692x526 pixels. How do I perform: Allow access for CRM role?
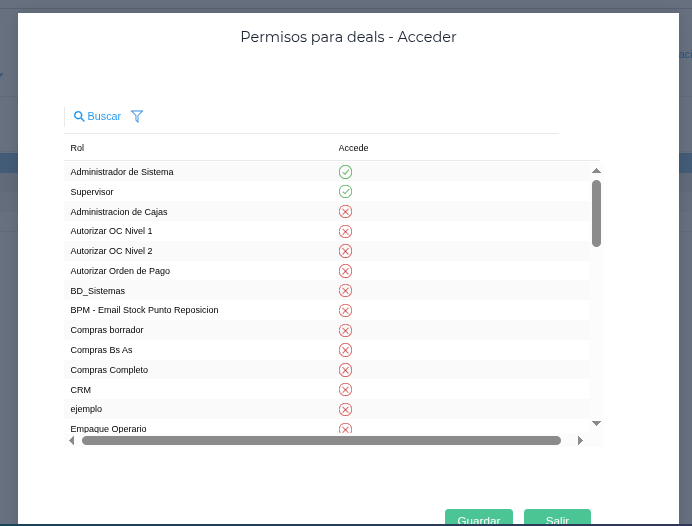(345, 389)
